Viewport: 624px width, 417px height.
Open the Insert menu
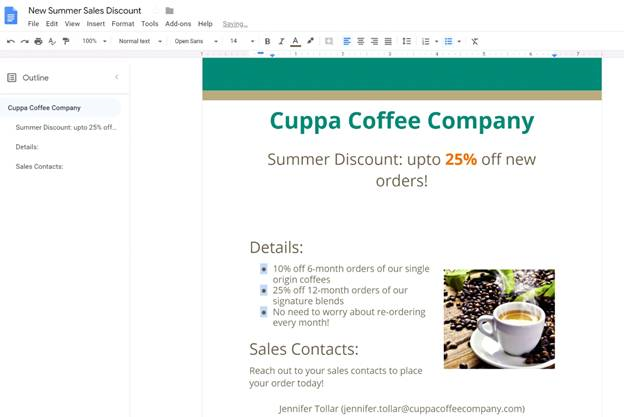click(95, 23)
